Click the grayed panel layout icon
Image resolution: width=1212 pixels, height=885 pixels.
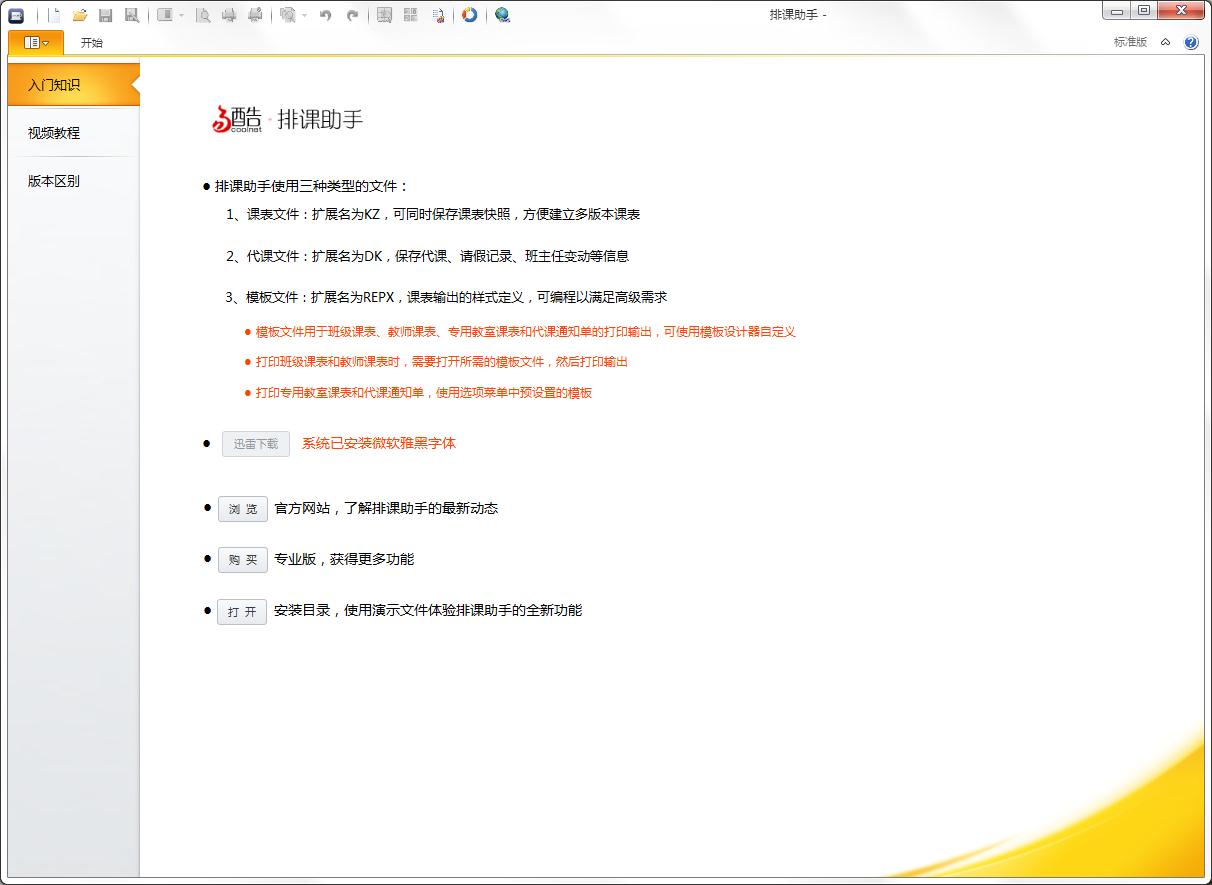click(x=165, y=15)
